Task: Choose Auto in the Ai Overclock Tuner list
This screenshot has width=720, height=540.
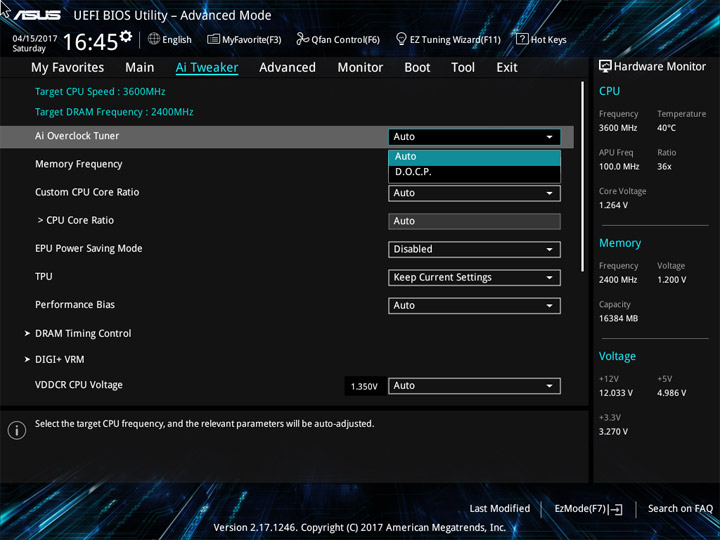Action: pyautogui.click(x=474, y=157)
